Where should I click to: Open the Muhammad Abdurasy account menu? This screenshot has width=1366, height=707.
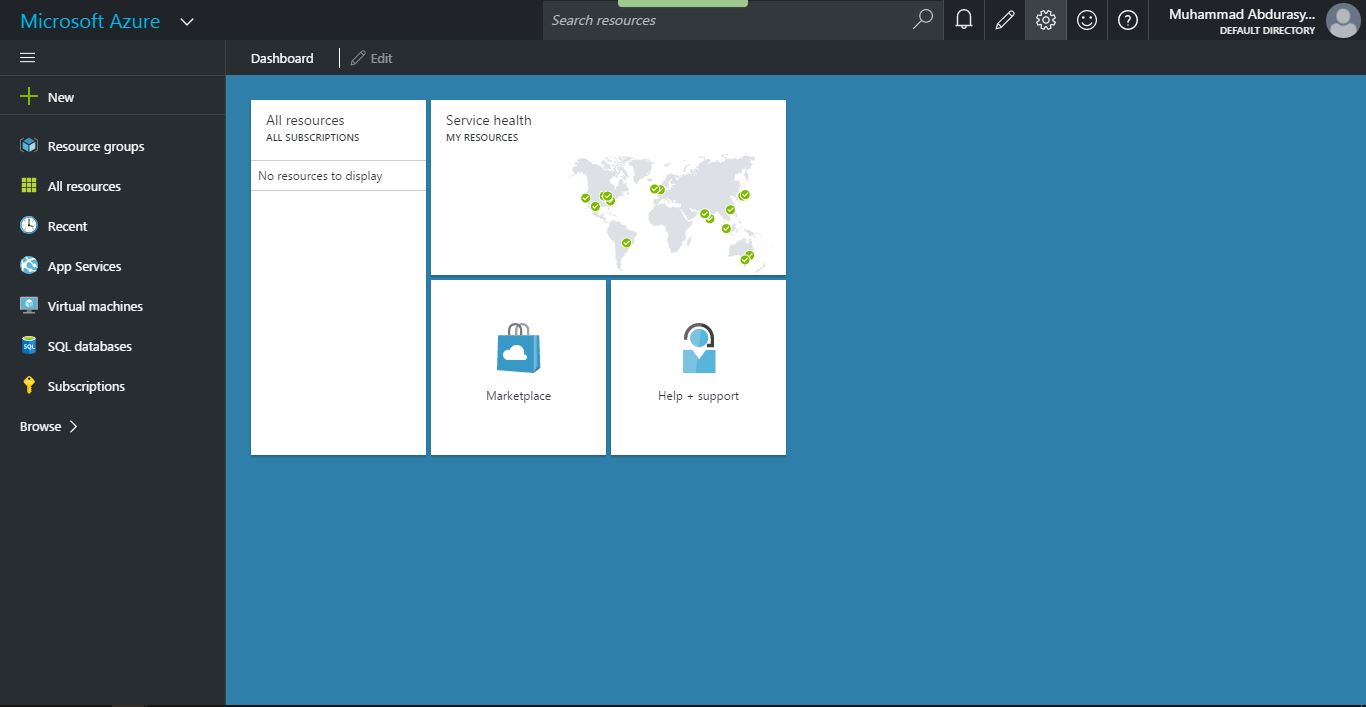(1257, 20)
